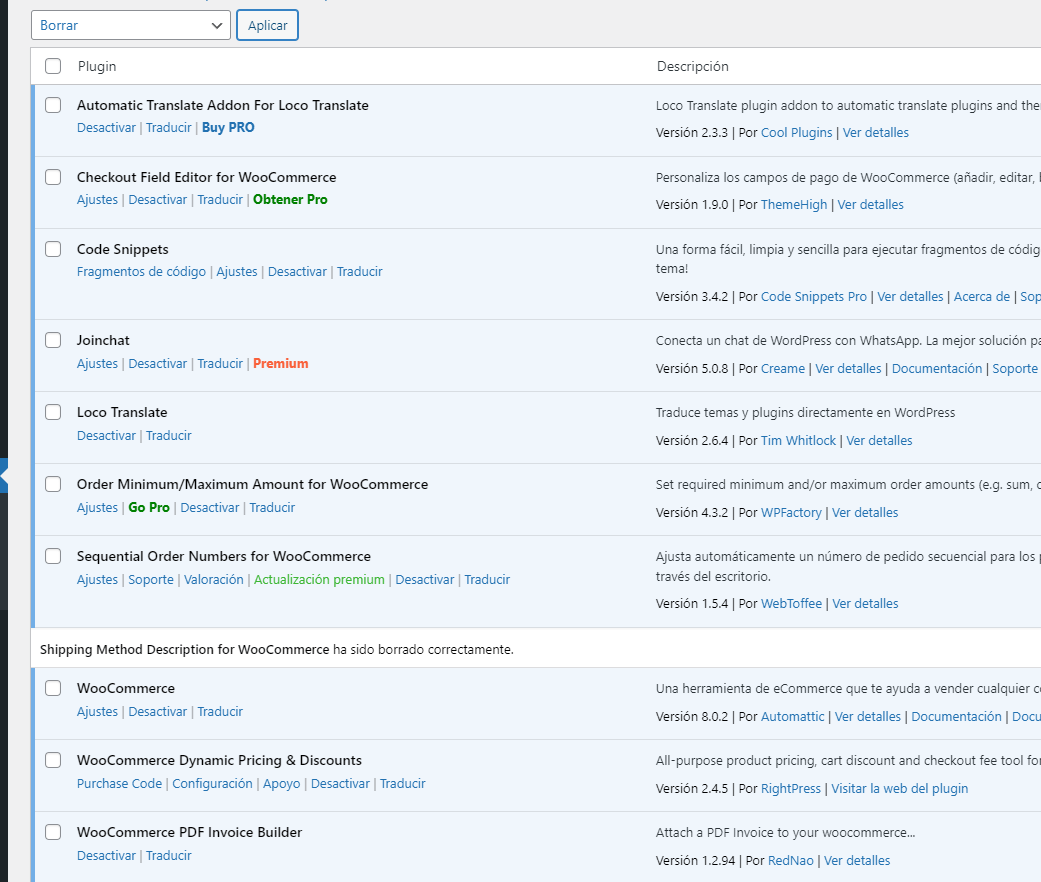Check the Joinchat plugin checkbox
The width and height of the screenshot is (1041, 882).
coord(53,340)
